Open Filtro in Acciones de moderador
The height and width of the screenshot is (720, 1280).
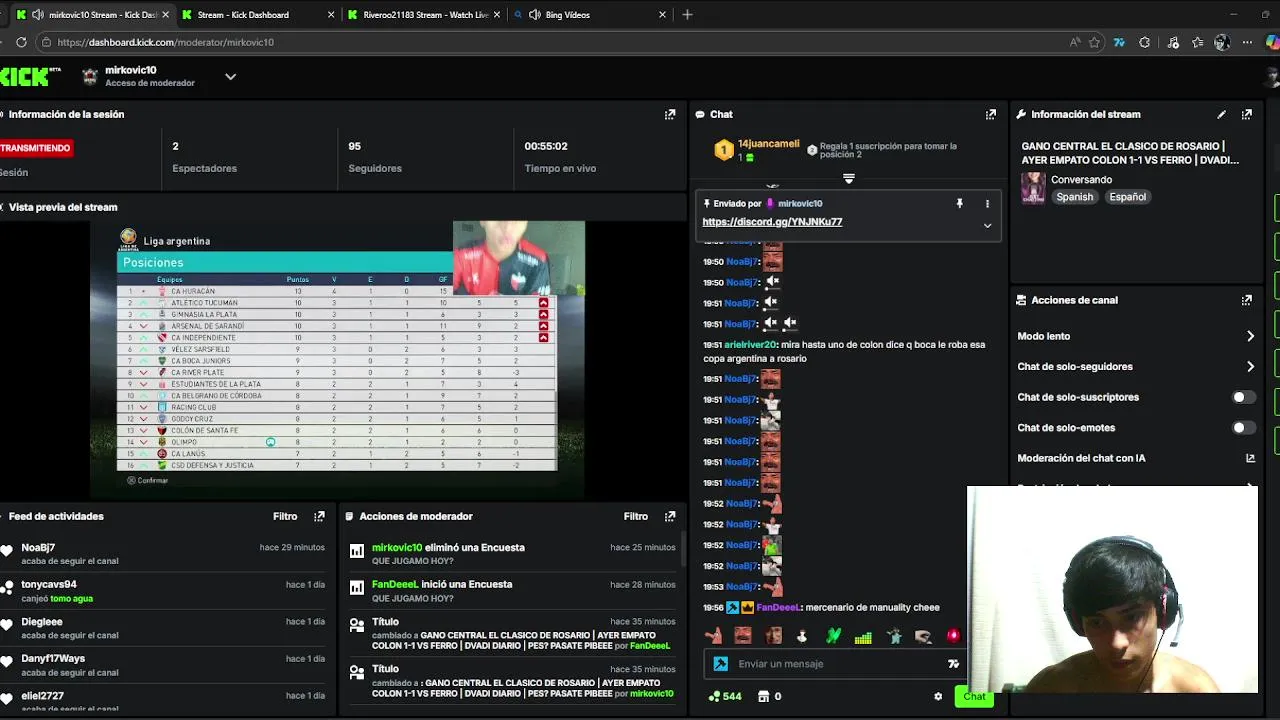click(x=636, y=516)
